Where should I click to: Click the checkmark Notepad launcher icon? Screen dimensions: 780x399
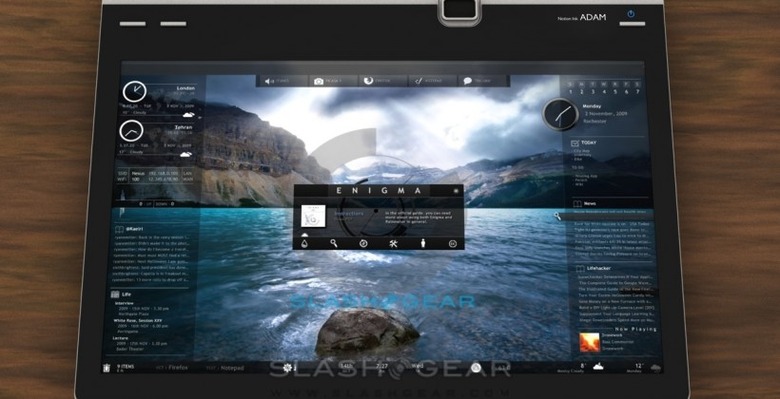click(x=418, y=81)
